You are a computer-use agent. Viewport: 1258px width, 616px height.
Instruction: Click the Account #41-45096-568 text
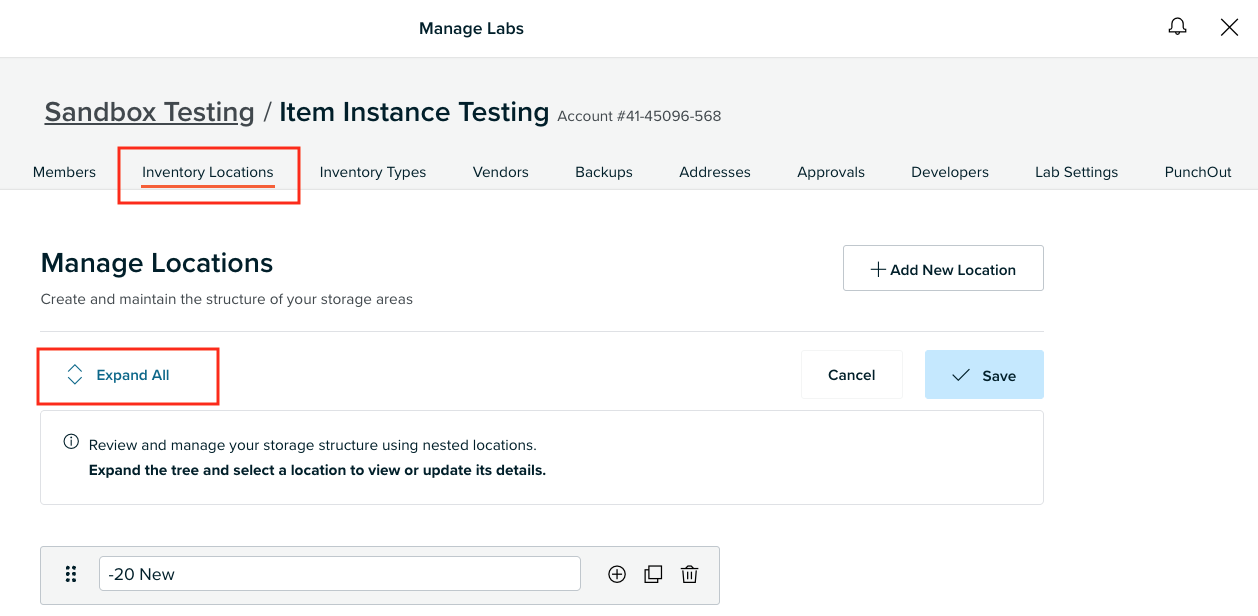pyautogui.click(x=639, y=116)
